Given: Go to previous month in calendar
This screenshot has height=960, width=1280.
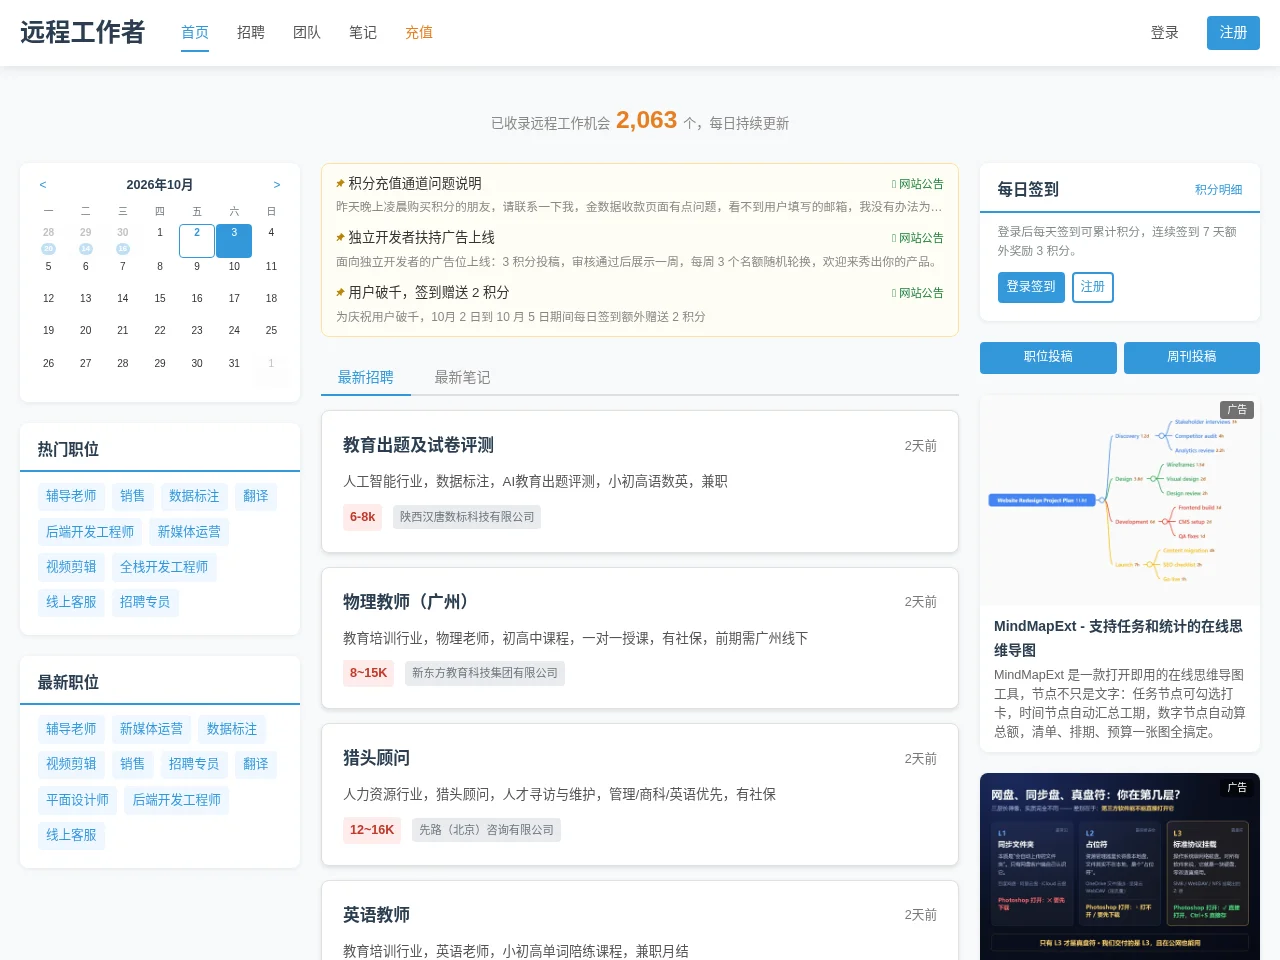Looking at the screenshot, I should [x=43, y=185].
